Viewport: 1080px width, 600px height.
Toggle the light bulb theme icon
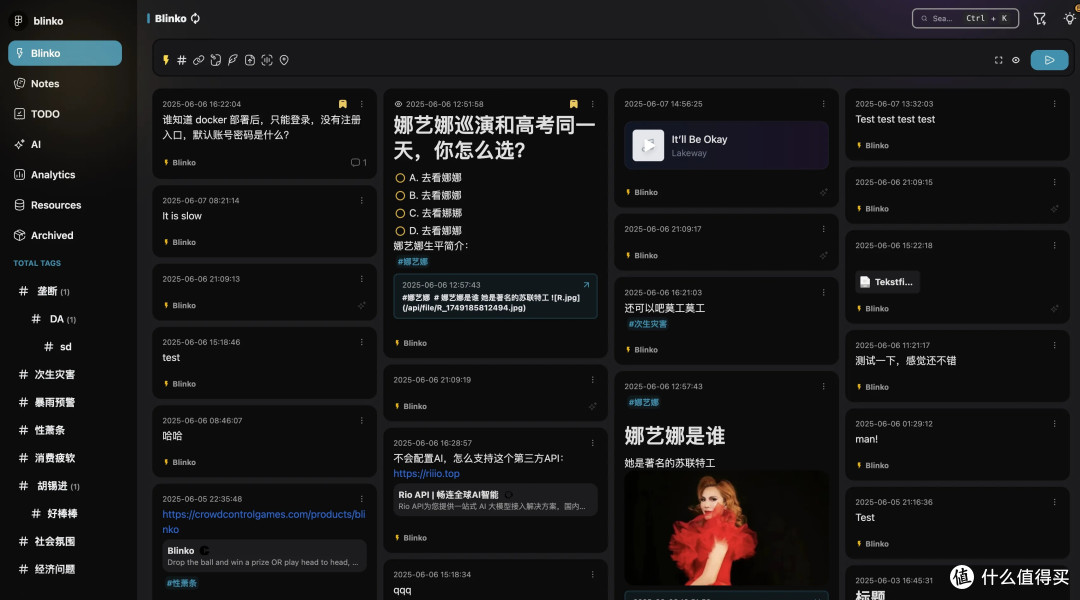tap(1070, 19)
